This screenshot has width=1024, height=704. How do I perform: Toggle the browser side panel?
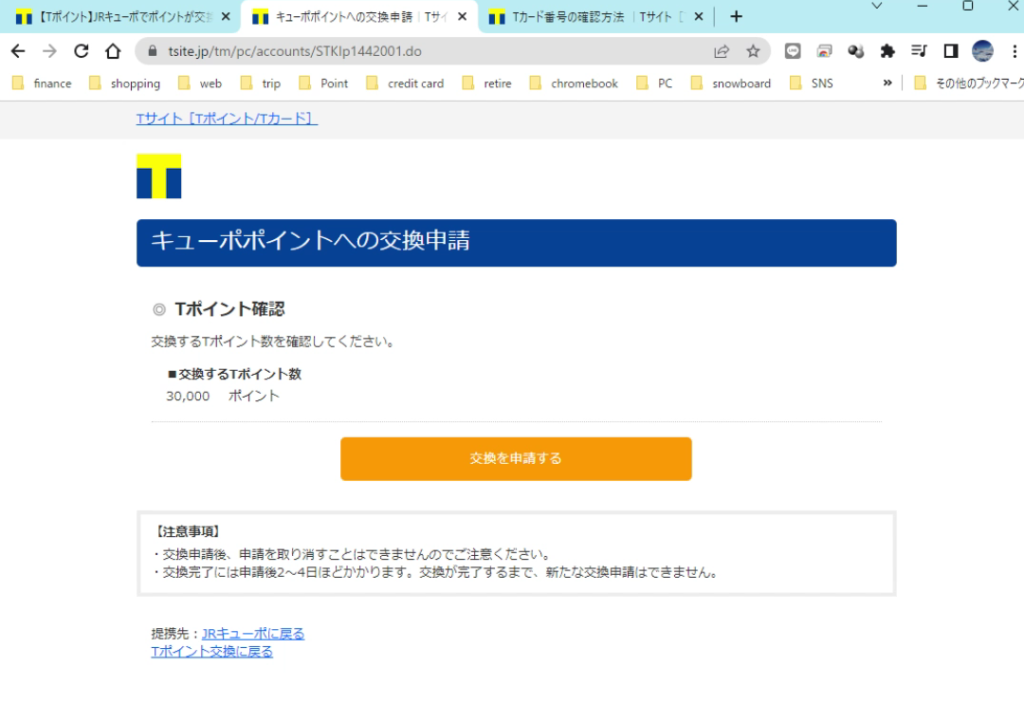tap(951, 51)
